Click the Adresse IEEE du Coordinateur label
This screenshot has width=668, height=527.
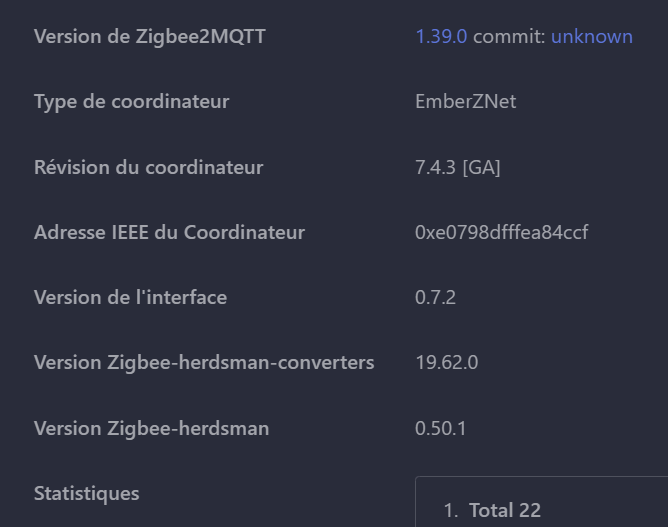point(169,232)
